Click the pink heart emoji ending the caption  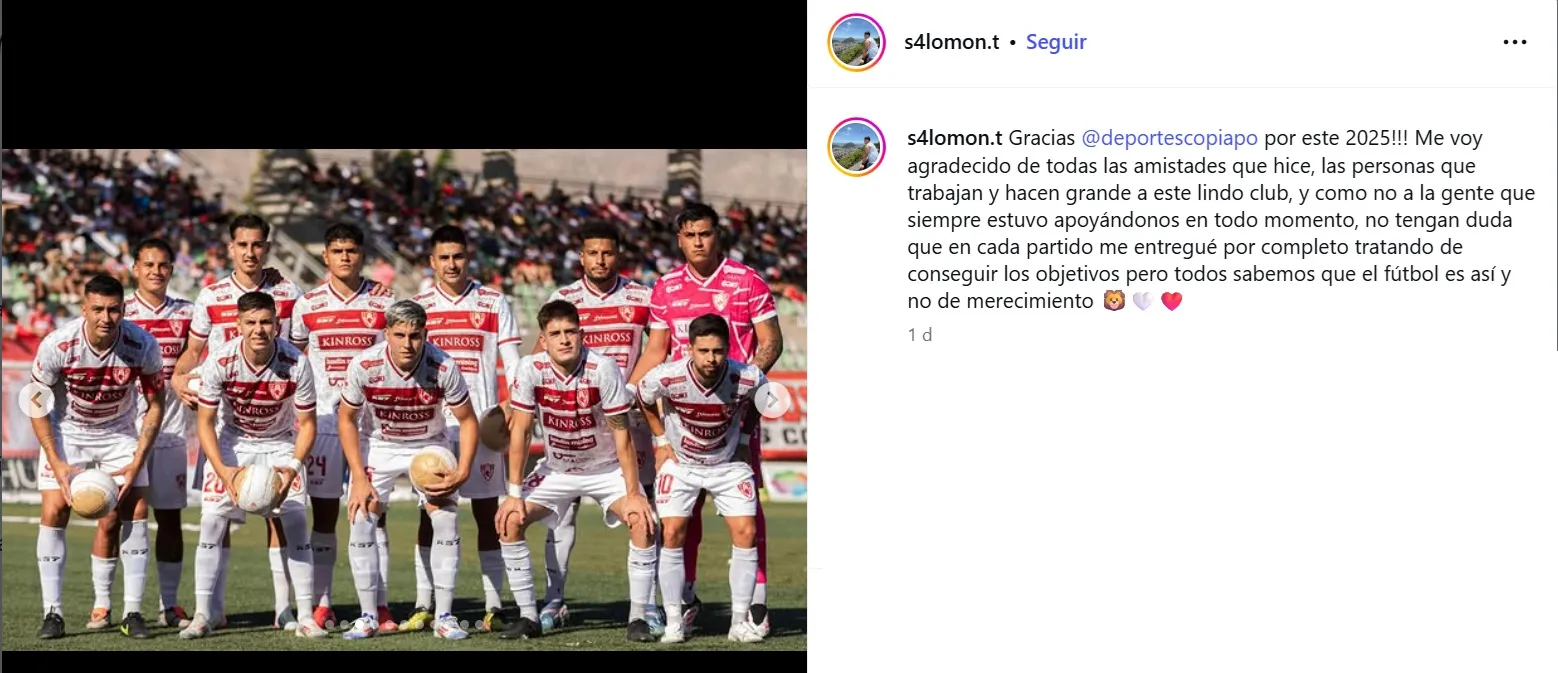[x=1171, y=300]
